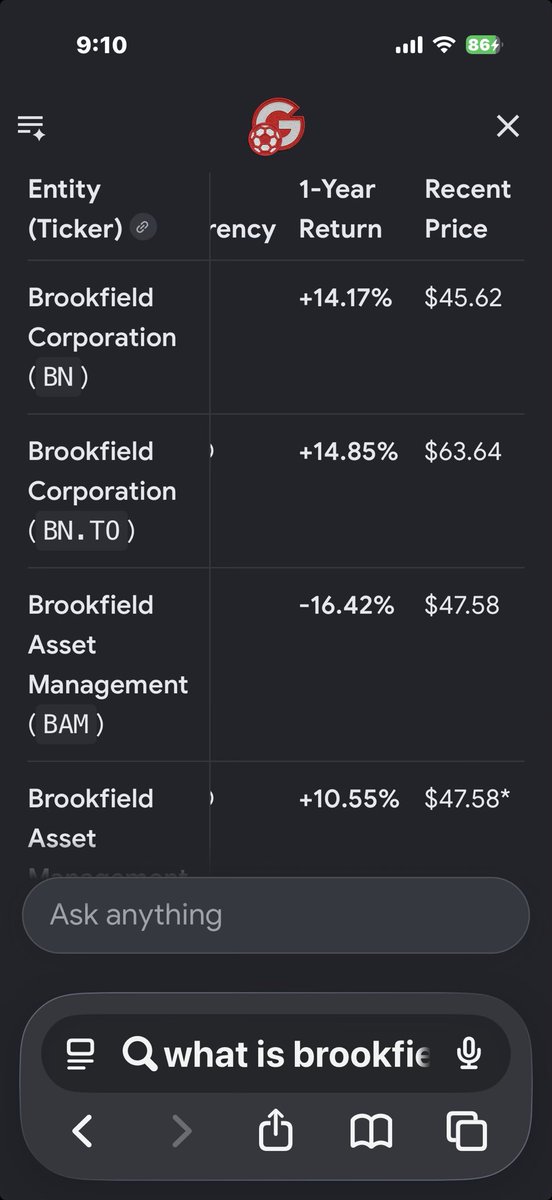This screenshot has width=552, height=1200.
Task: Go back with the left chevron
Action: [83, 1131]
